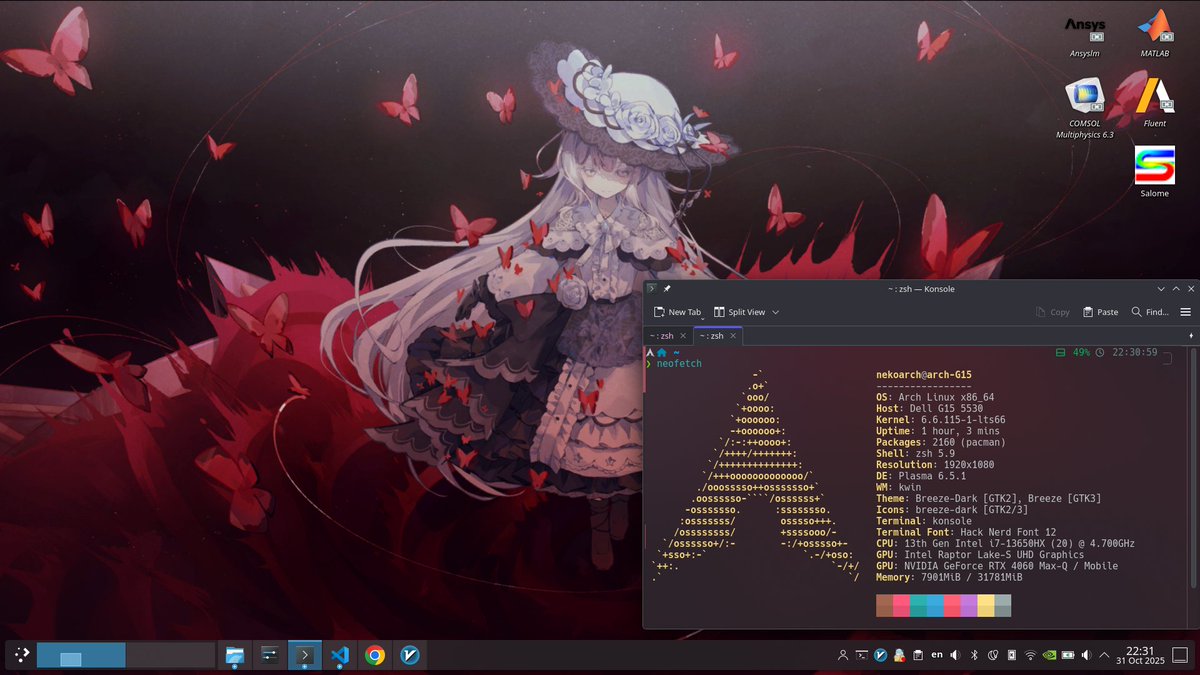Switch to the highlighted virtual desktop in pager
Image resolution: width=1200 pixels, height=675 pixels.
coord(81,655)
